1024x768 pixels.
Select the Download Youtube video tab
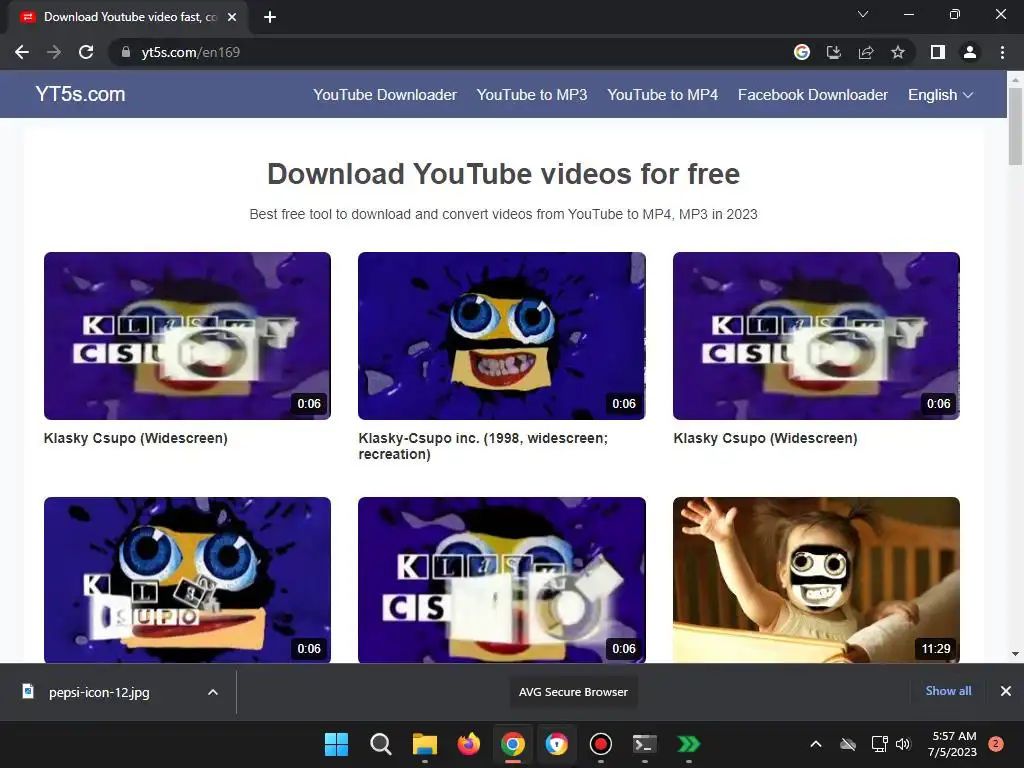[128, 17]
